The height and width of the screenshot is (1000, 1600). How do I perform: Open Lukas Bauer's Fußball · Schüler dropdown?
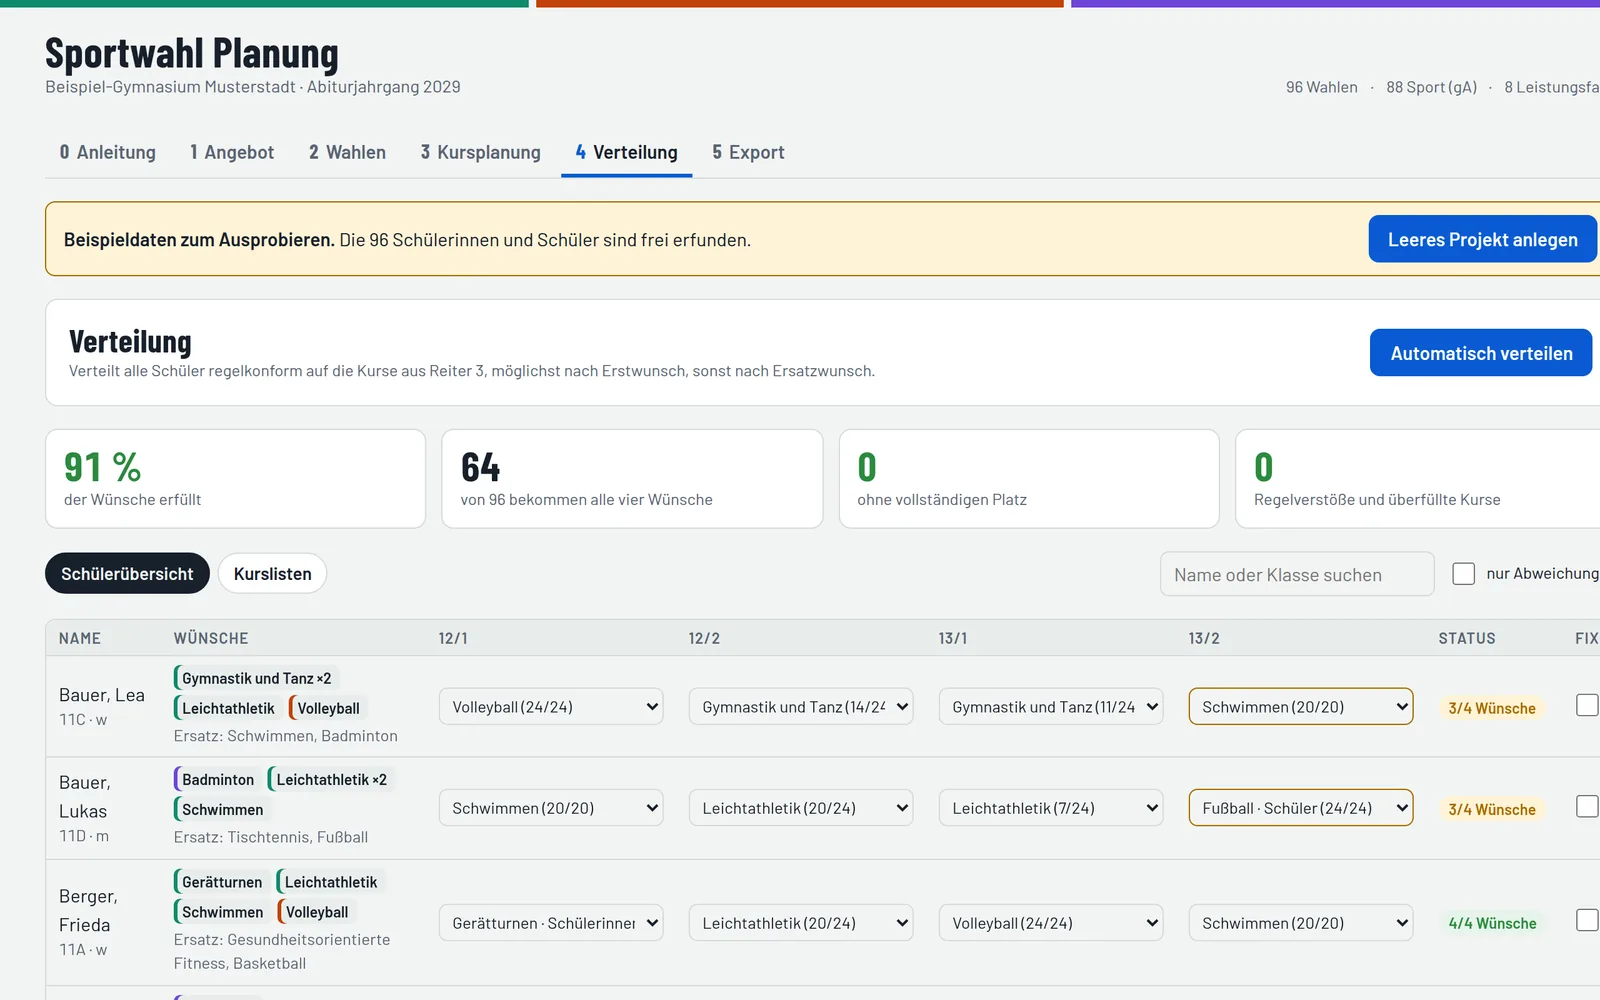1301,808
